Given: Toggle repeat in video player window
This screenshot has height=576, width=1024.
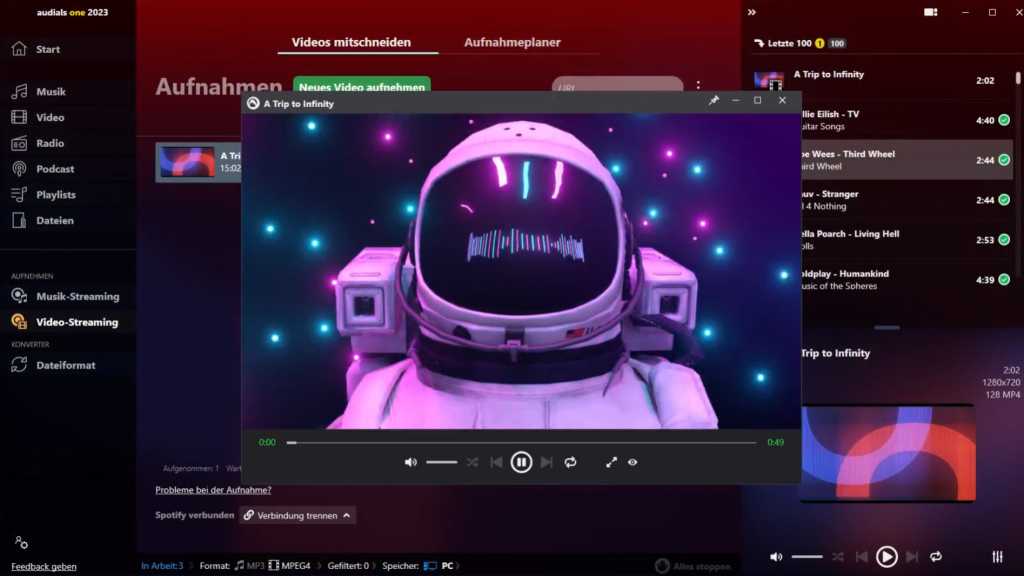Looking at the screenshot, I should pos(571,462).
